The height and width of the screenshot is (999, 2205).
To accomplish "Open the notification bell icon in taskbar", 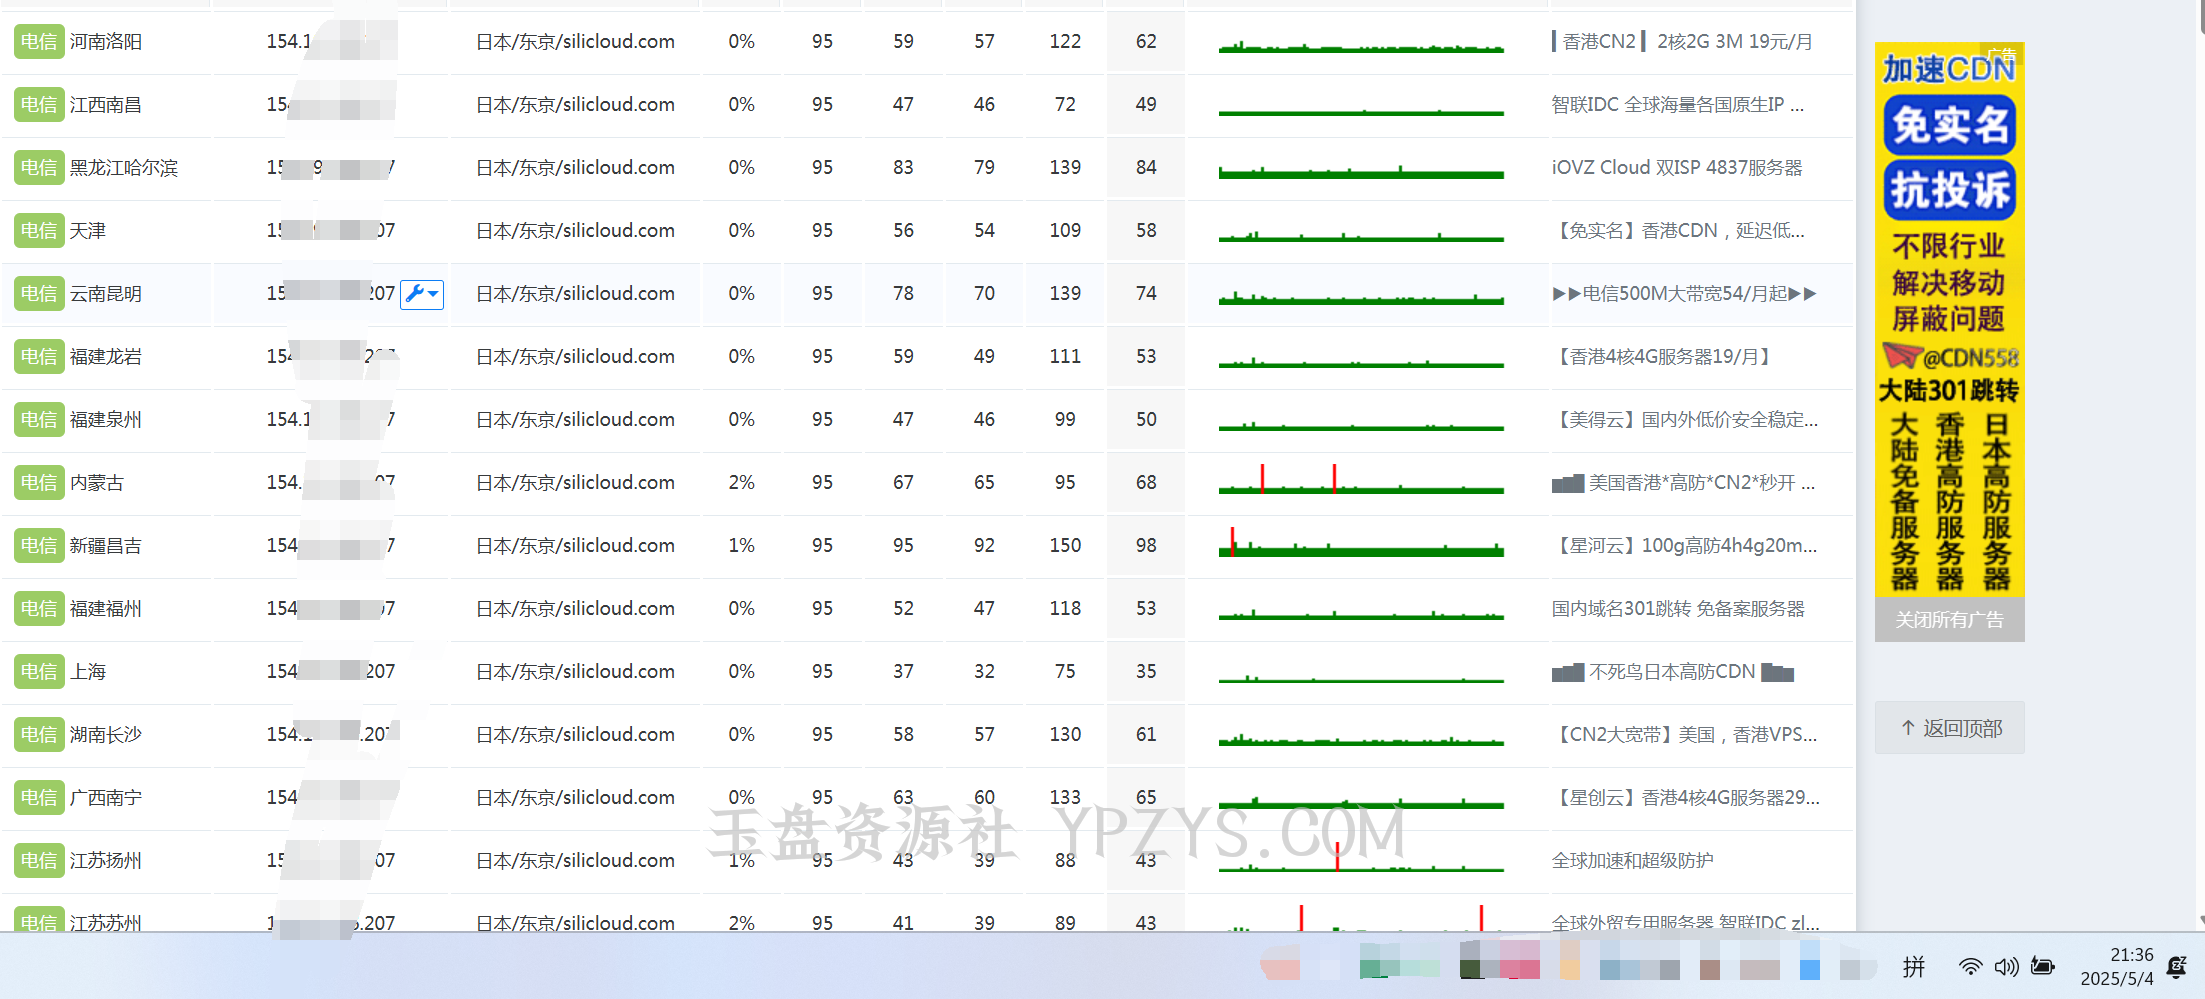I will [x=2177, y=967].
